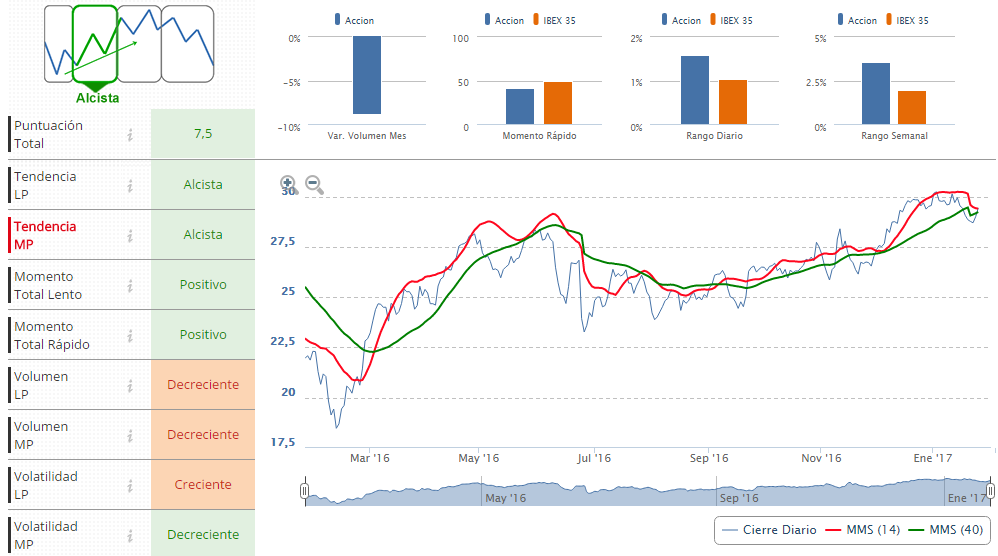This screenshot has height=556, width=998.
Task: Toggle Cierre Diario series in legend
Action: [770, 530]
